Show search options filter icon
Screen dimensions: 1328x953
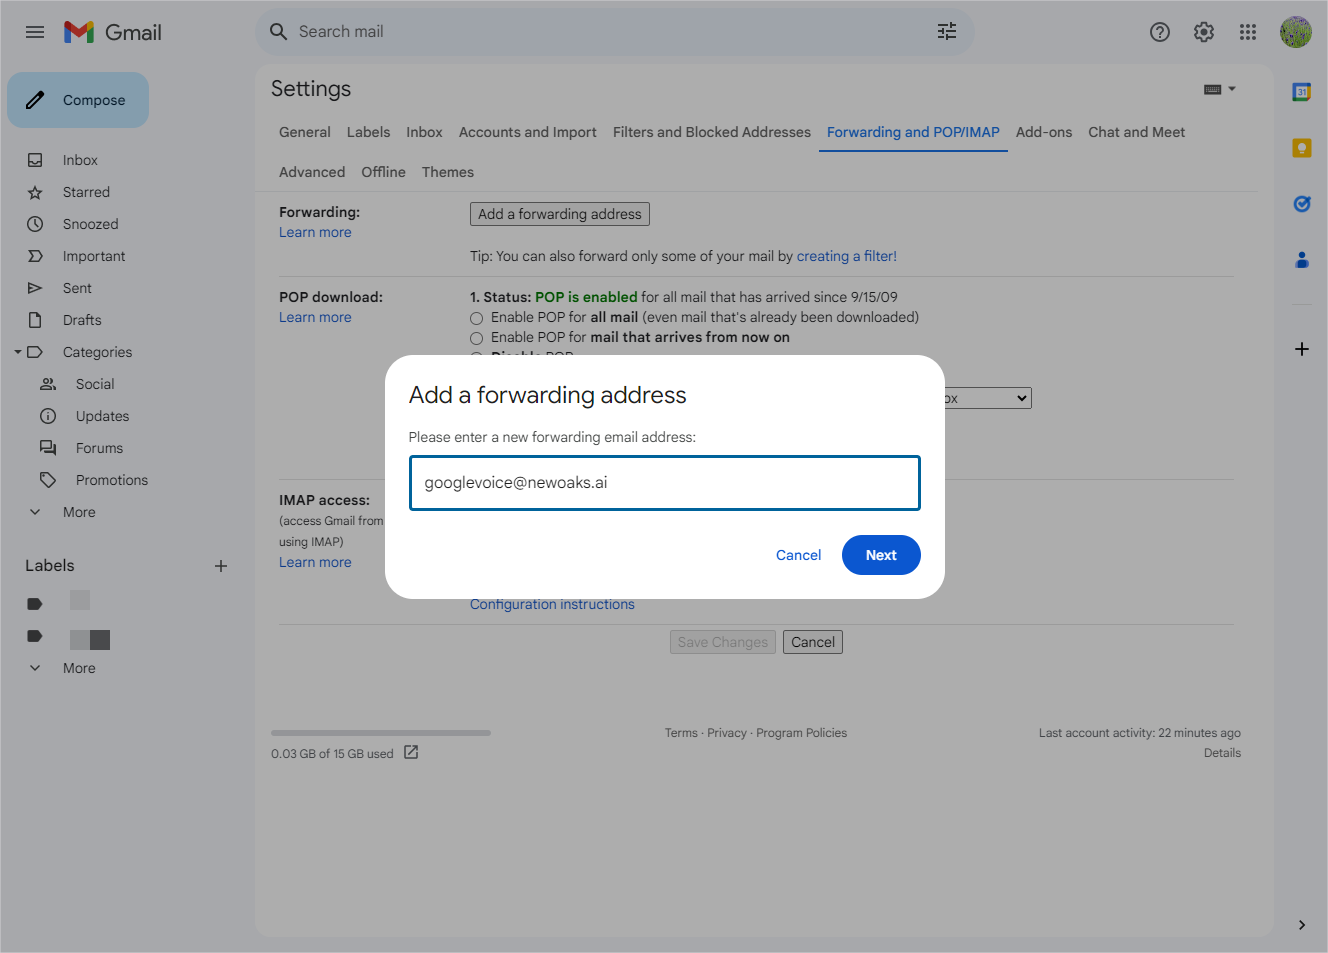tap(946, 32)
